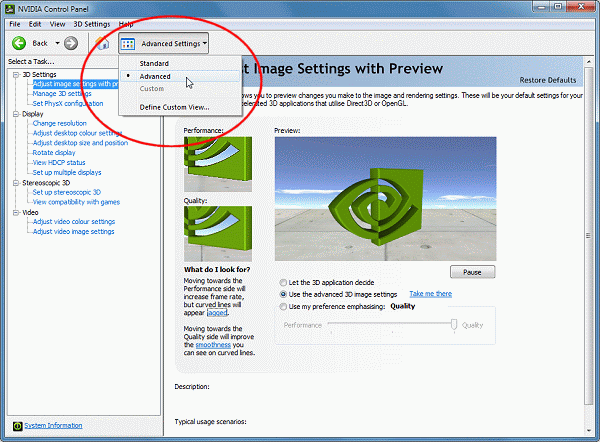This screenshot has width=600, height=442.
Task: Click the 'smoothness' help link
Action: (213, 345)
